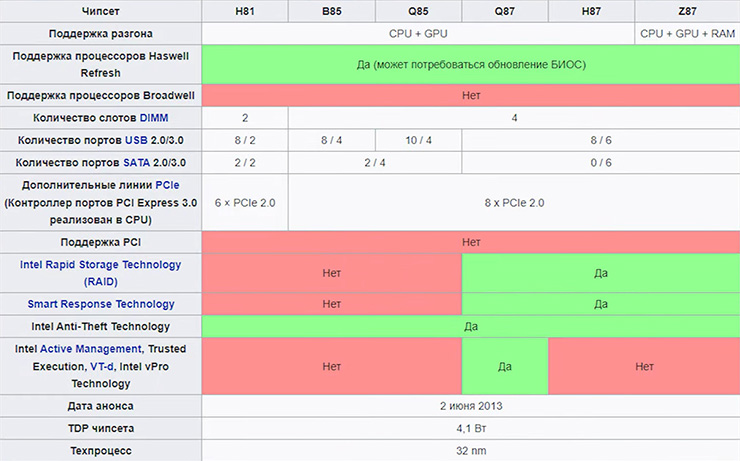Open the Smart Response Technology link
The image size is (740, 461).
(101, 304)
